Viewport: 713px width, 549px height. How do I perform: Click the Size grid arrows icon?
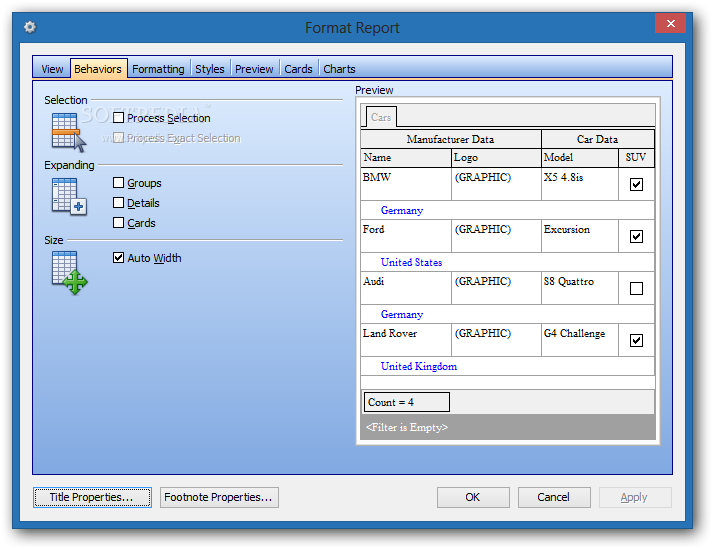[69, 273]
